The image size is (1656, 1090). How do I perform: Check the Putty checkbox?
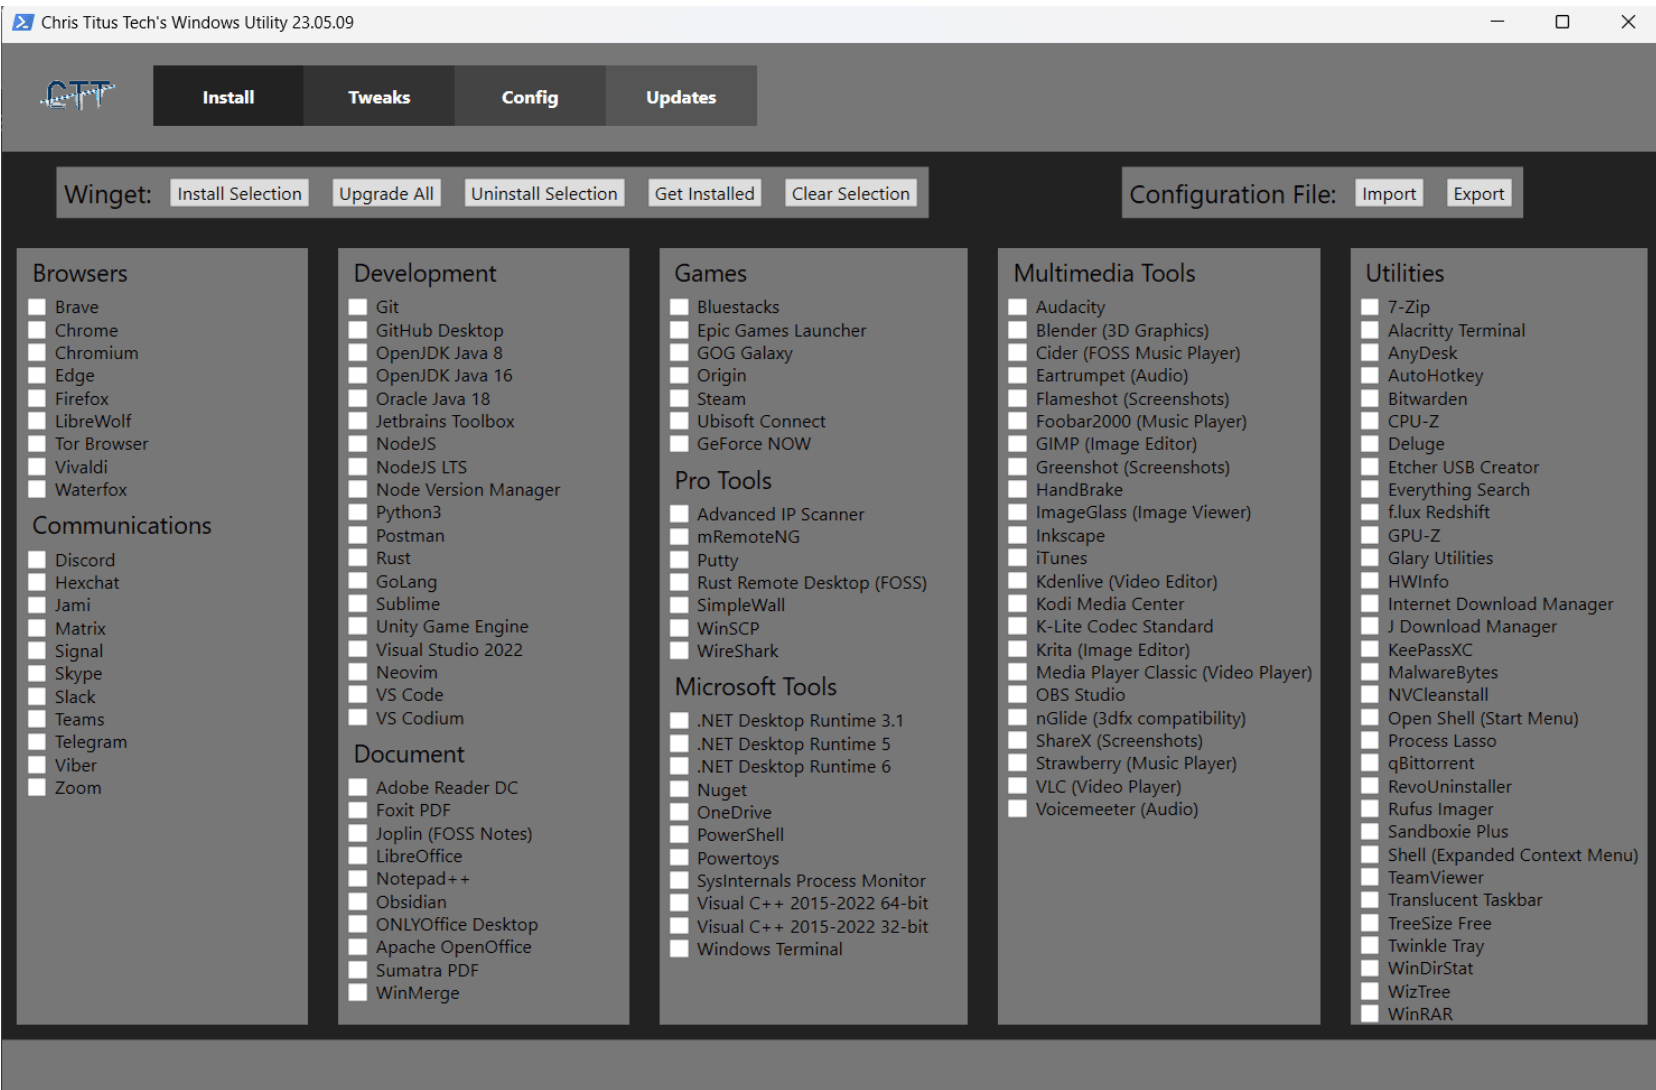(x=679, y=560)
